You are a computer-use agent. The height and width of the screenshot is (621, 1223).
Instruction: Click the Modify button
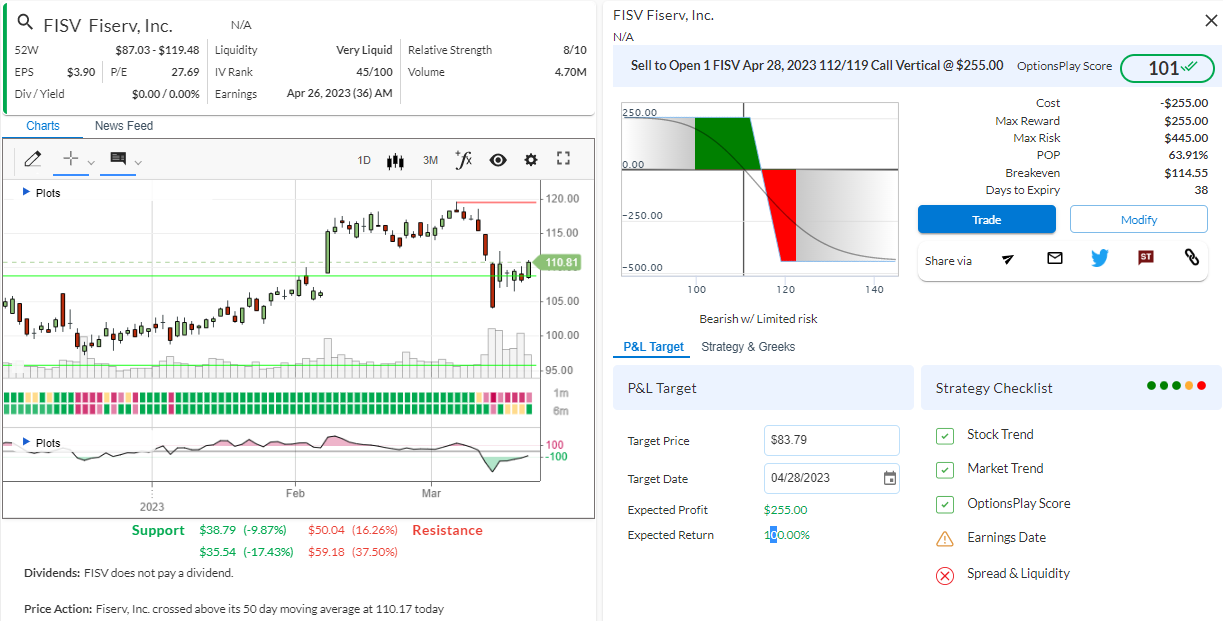point(1139,220)
